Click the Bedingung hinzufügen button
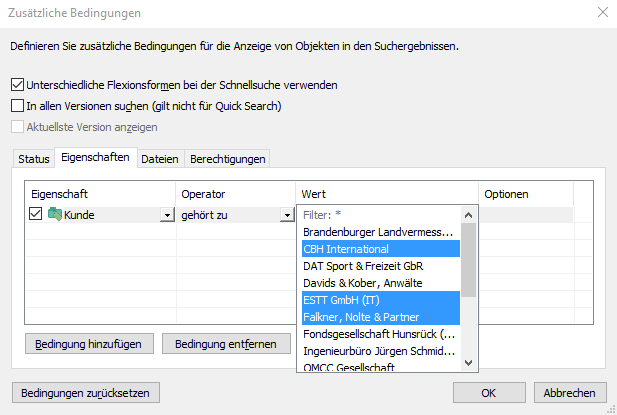Image resolution: width=617 pixels, height=415 pixels. [x=89, y=344]
